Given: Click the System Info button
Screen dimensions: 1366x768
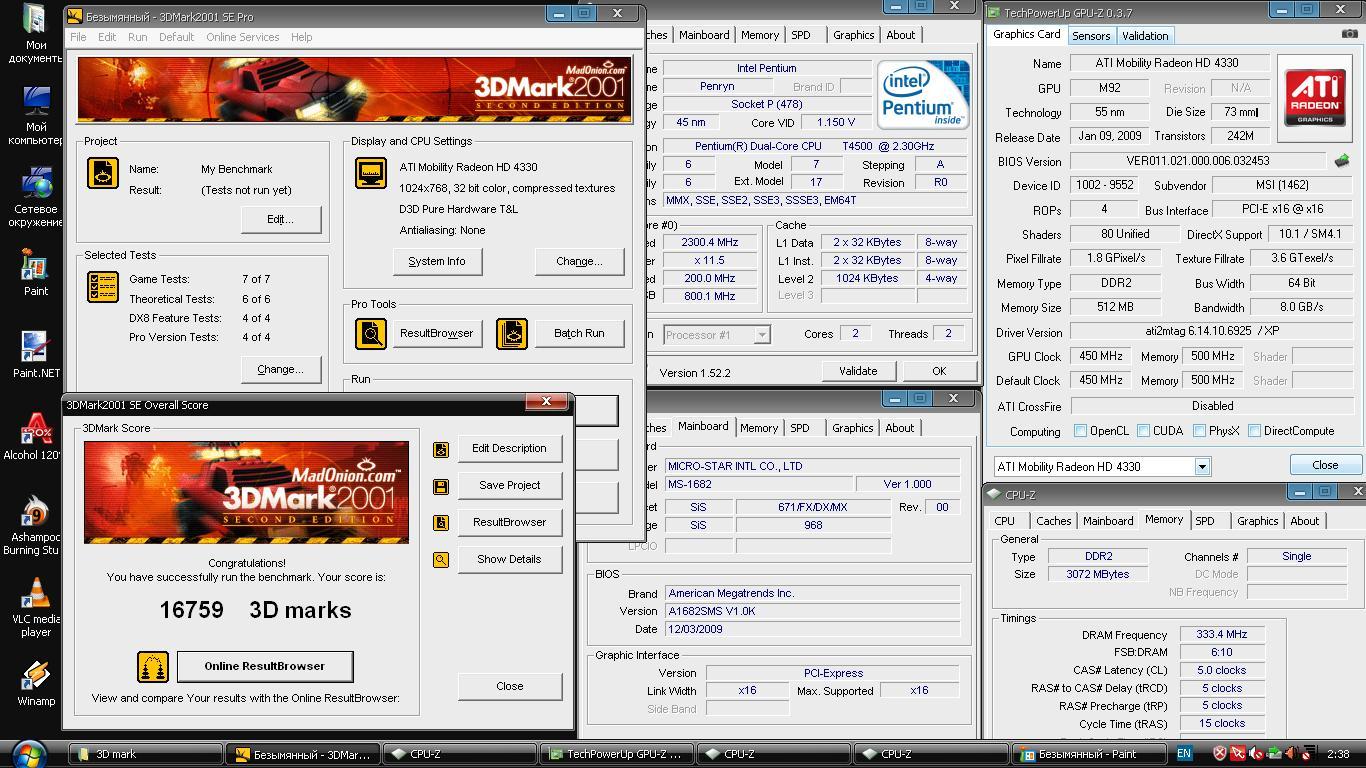Looking at the screenshot, I should point(436,261).
